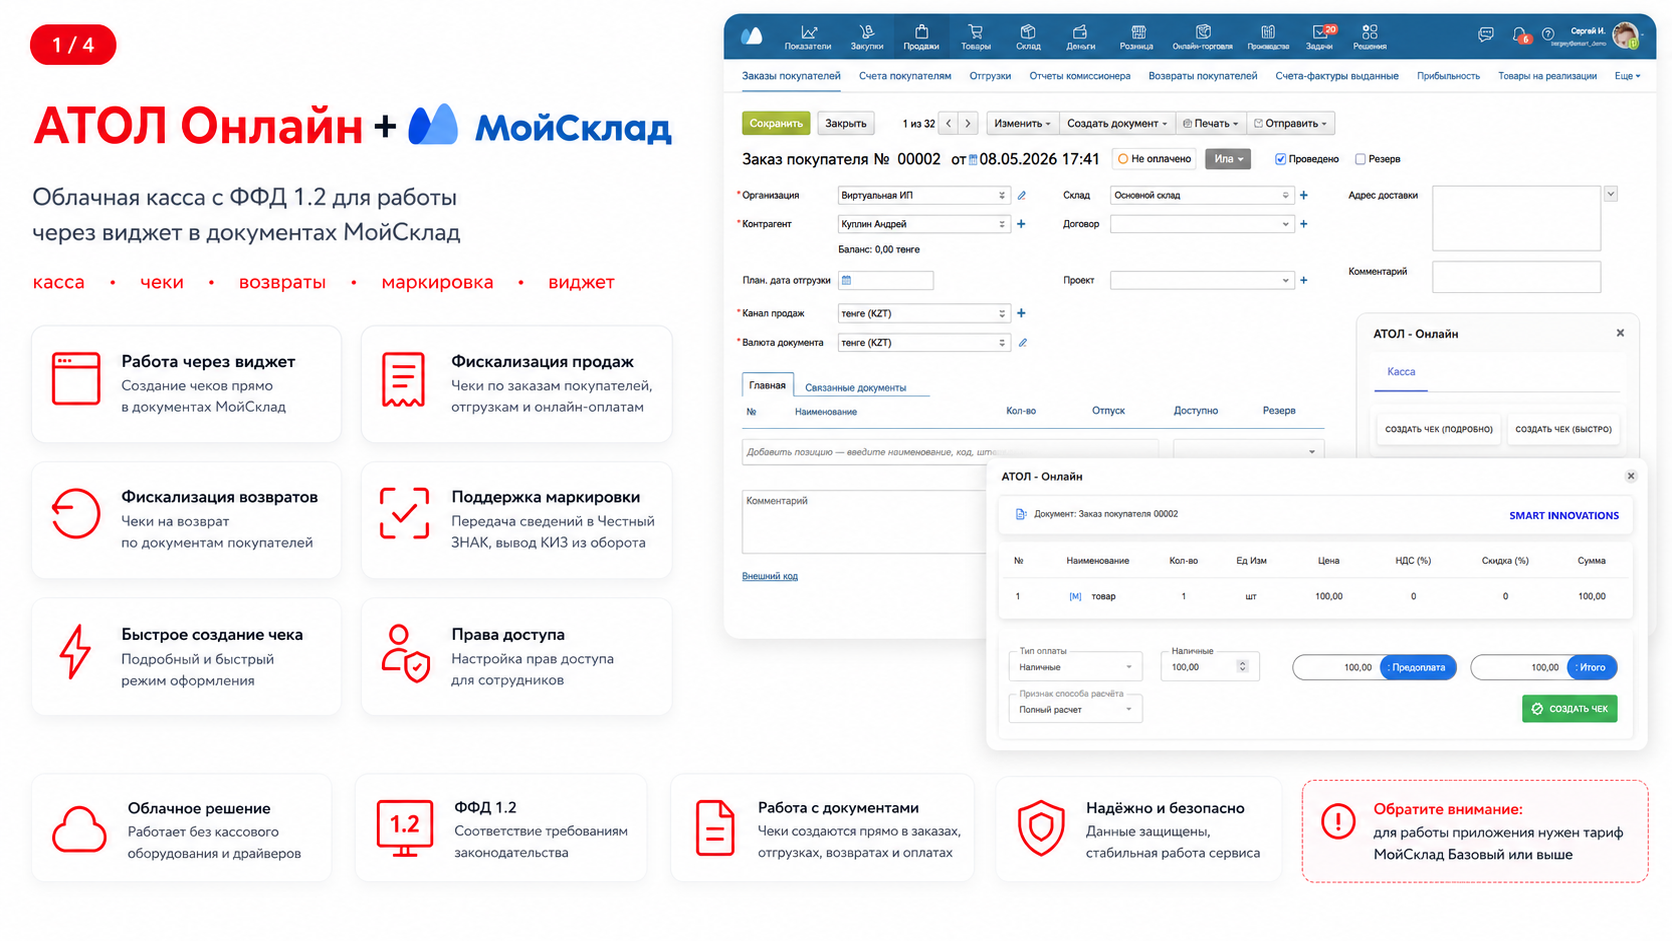
Task: Open the help question mark icon
Action: tap(1548, 35)
